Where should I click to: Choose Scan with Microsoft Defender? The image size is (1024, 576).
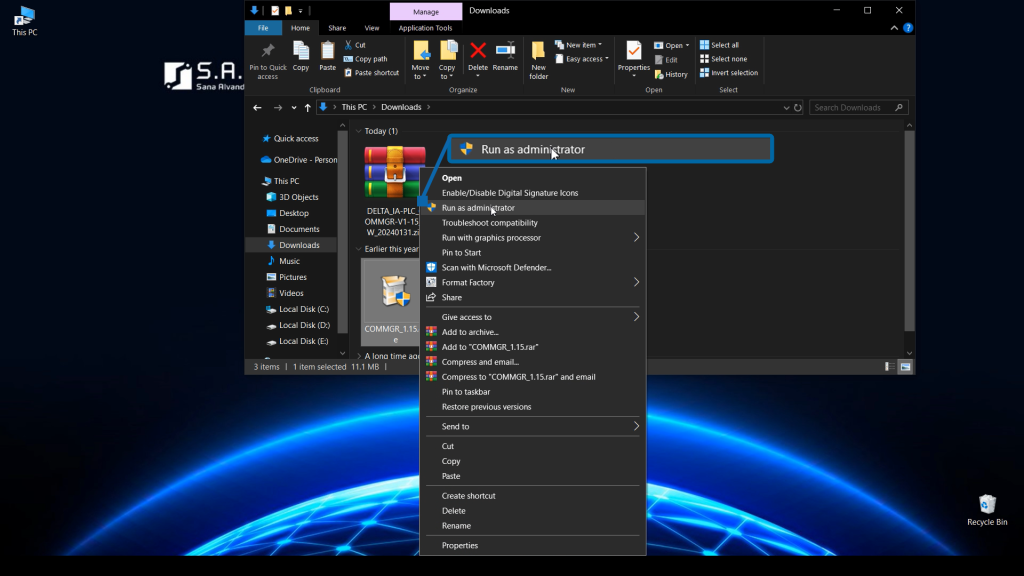(533, 268)
